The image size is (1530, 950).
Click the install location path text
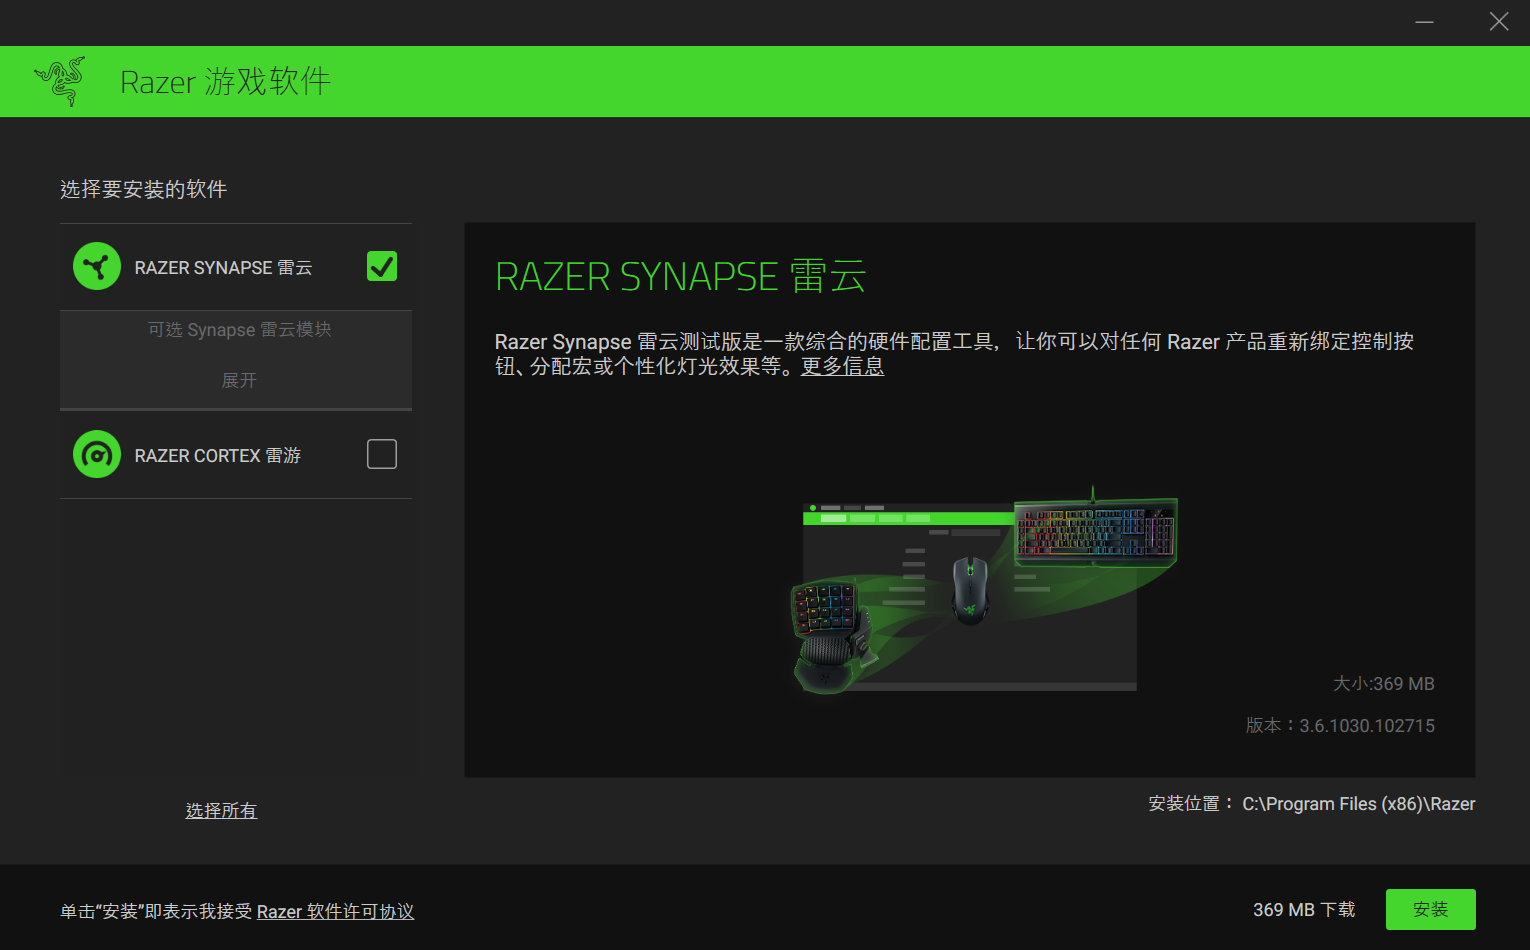[1359, 803]
